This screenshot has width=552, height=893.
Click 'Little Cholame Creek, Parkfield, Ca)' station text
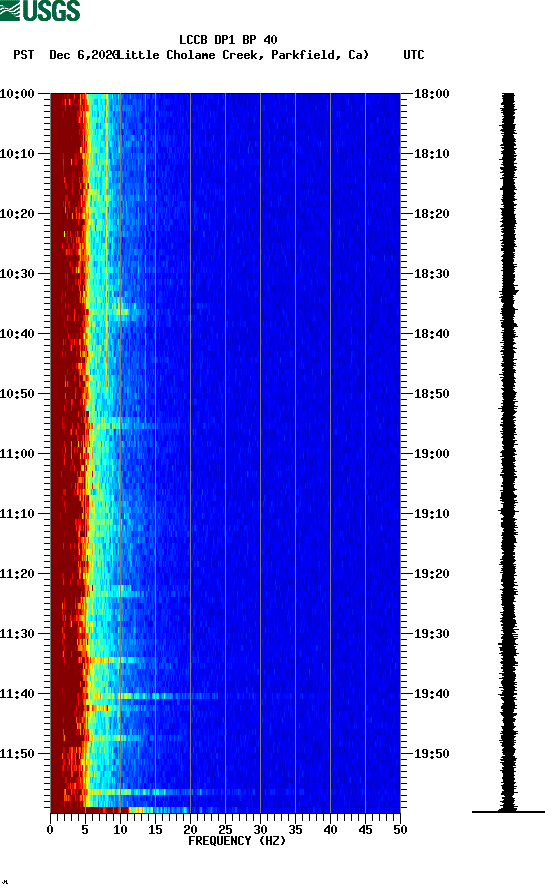tap(243, 55)
